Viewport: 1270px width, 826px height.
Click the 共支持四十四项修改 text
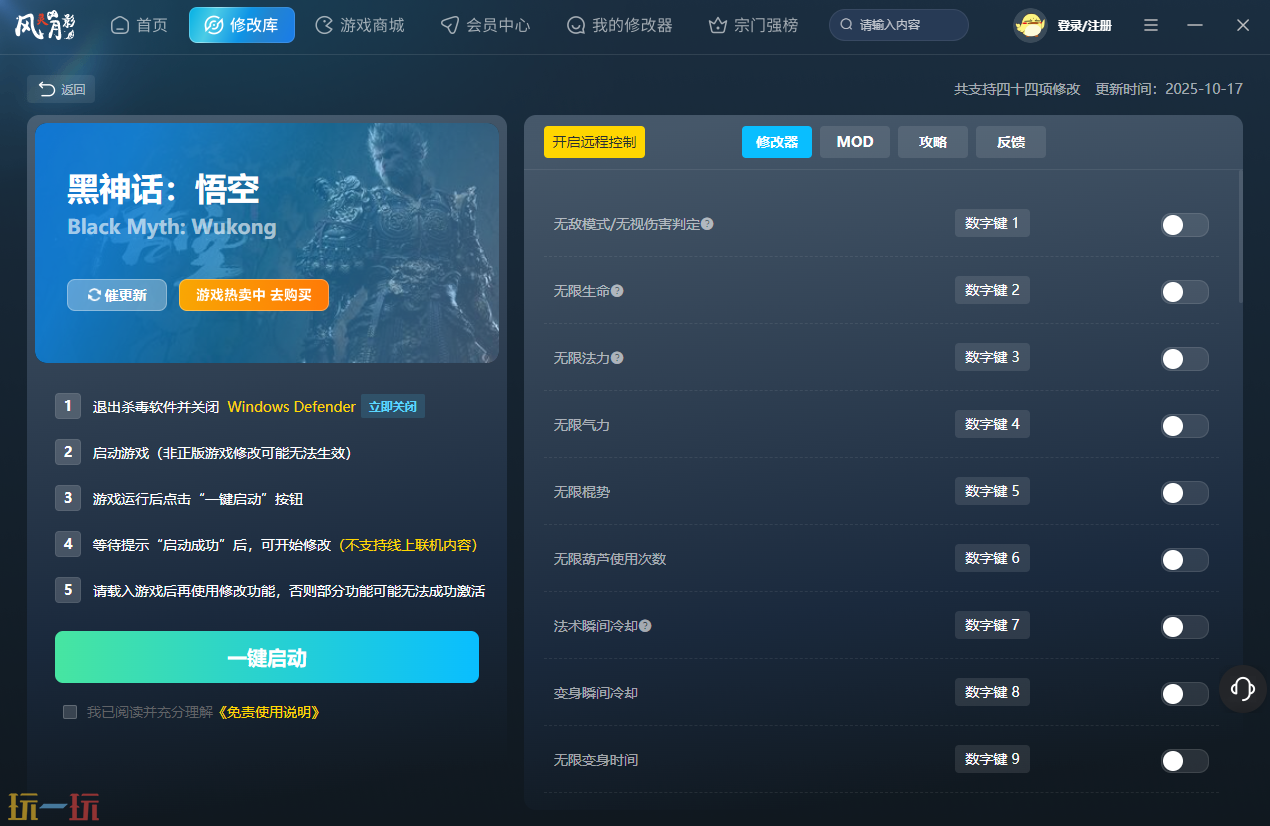[1017, 89]
